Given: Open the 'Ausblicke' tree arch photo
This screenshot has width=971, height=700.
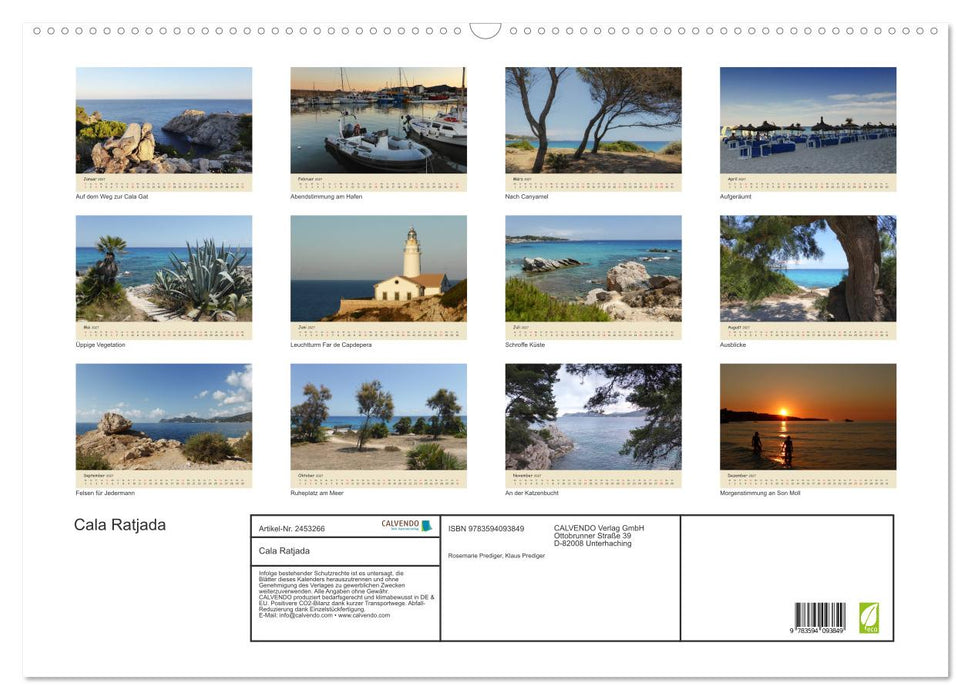Looking at the screenshot, I should (808, 268).
